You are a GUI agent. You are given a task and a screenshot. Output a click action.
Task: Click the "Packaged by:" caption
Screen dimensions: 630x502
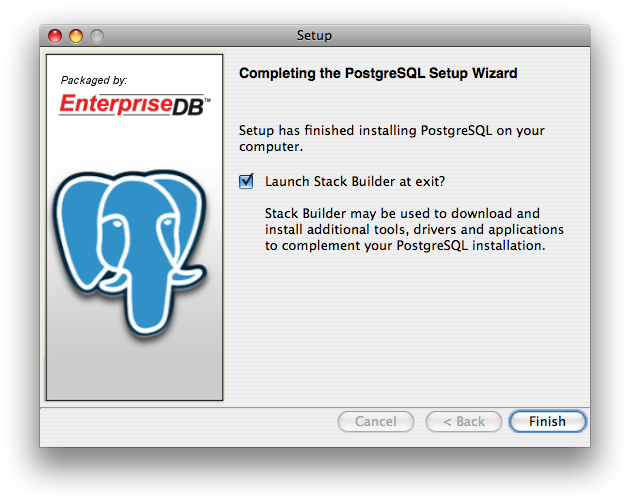[94, 80]
